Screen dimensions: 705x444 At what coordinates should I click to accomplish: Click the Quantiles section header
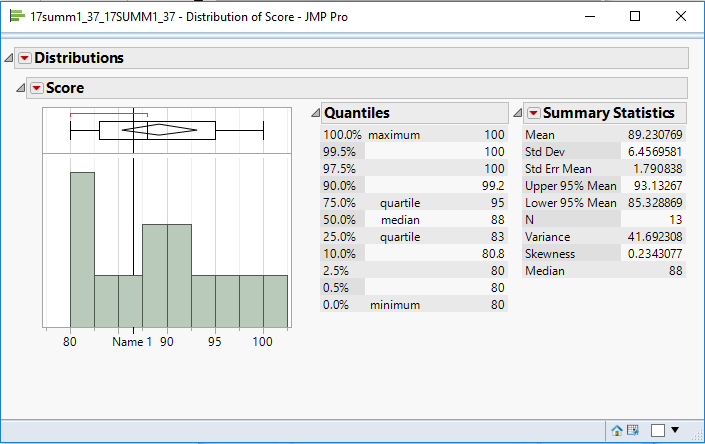tap(356, 113)
